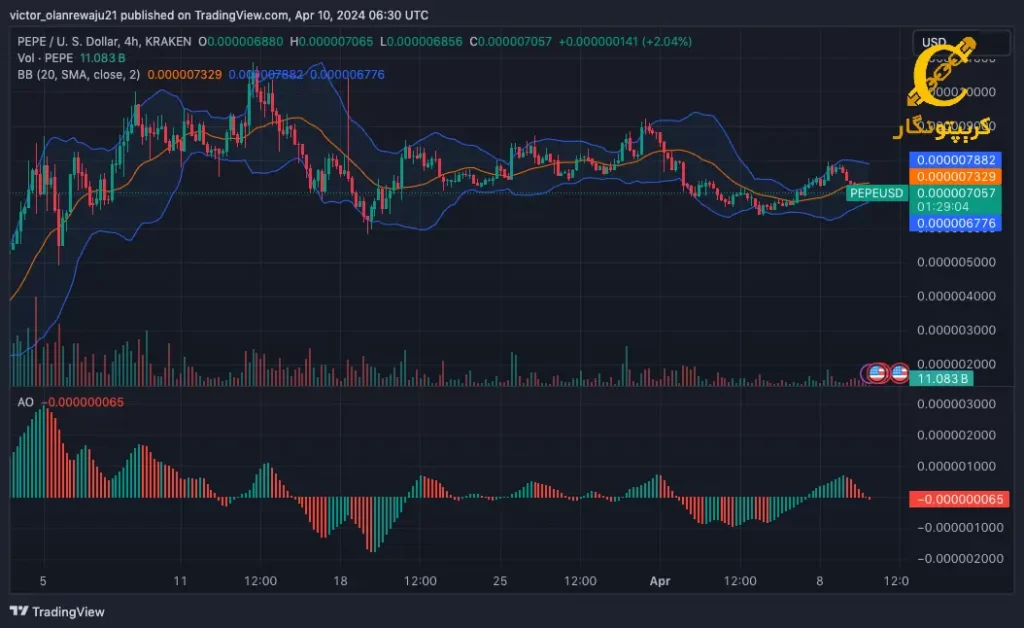Click the 12:00 label between Apr and 8

click(740, 581)
